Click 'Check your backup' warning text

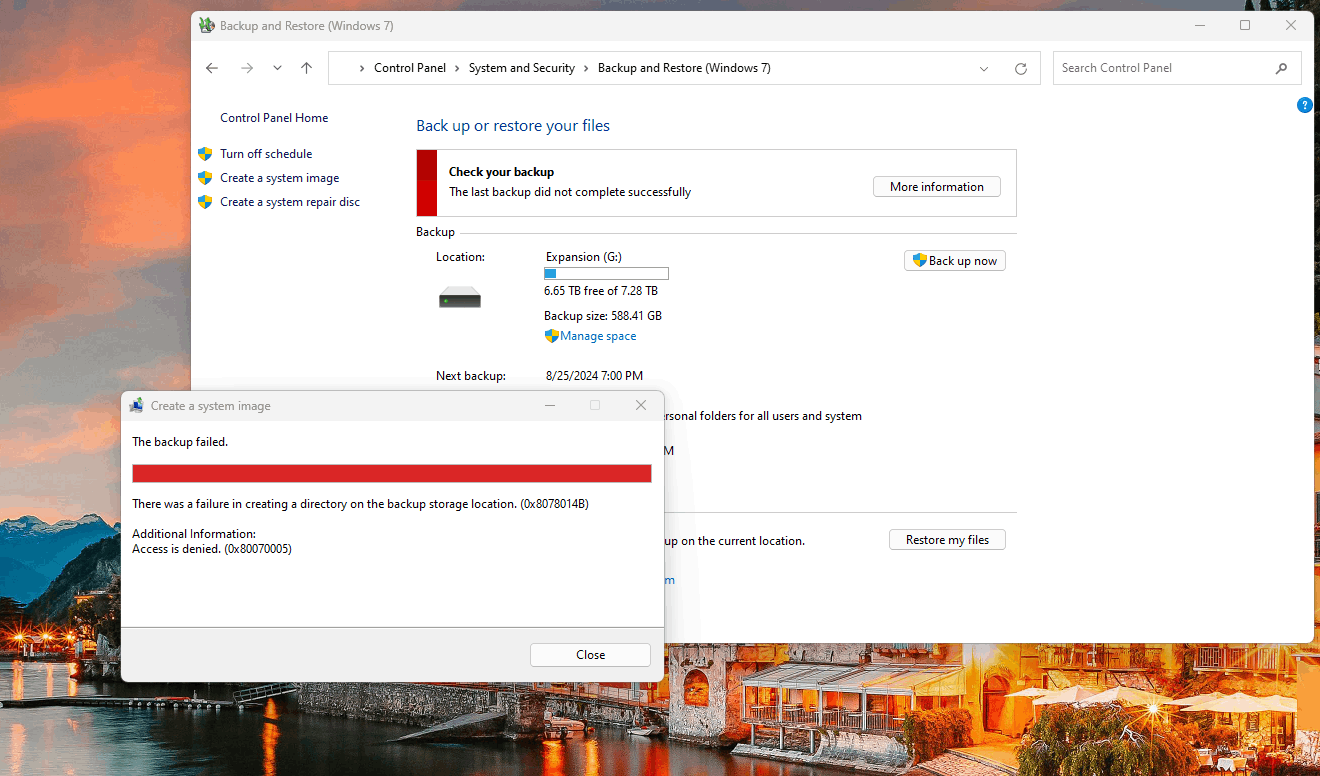501,172
